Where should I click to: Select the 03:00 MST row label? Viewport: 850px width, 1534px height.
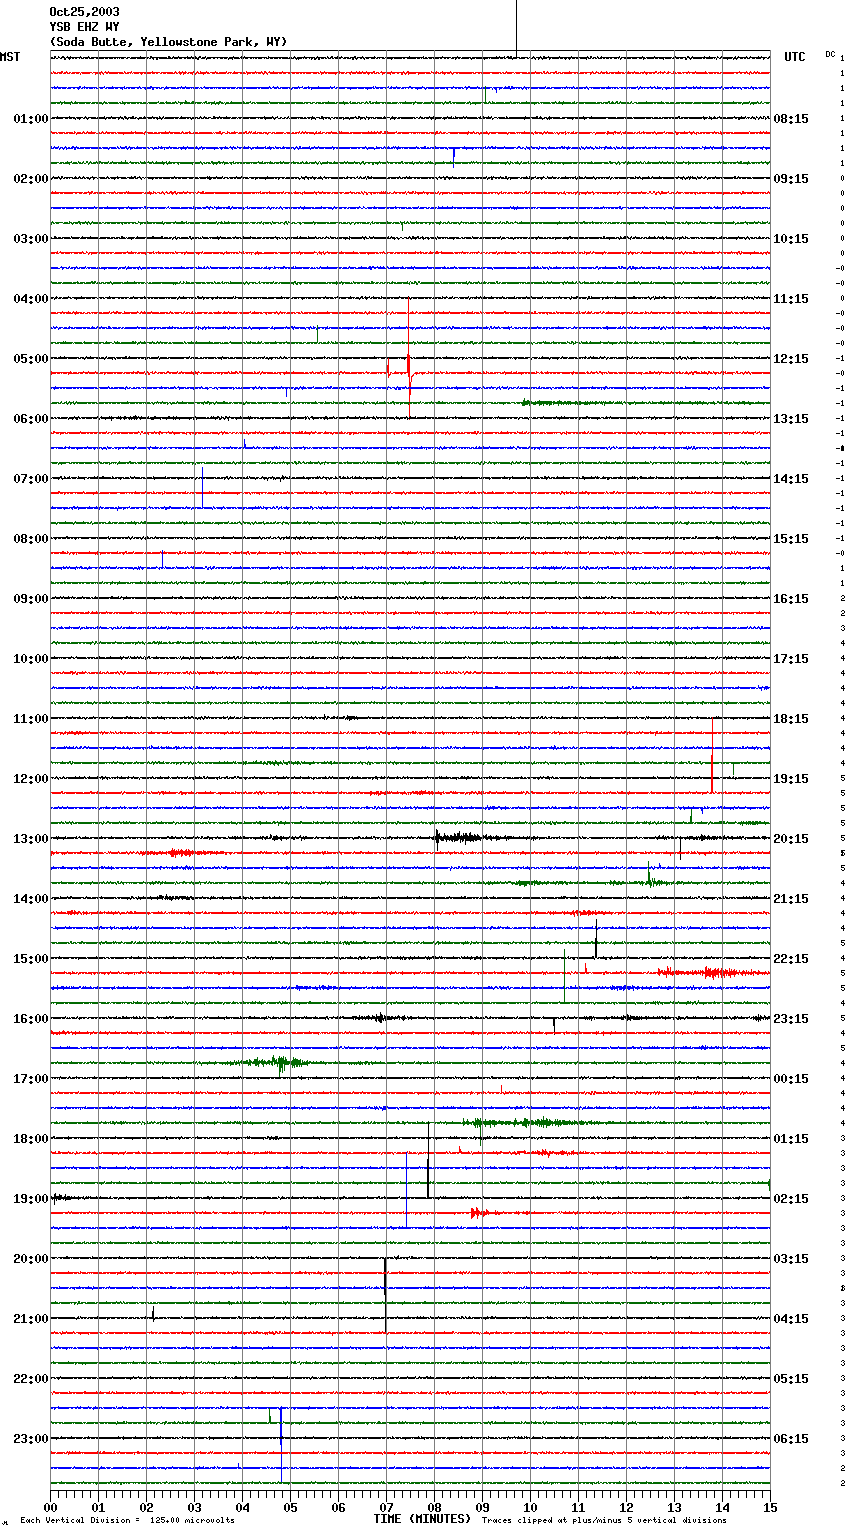[x=31, y=239]
